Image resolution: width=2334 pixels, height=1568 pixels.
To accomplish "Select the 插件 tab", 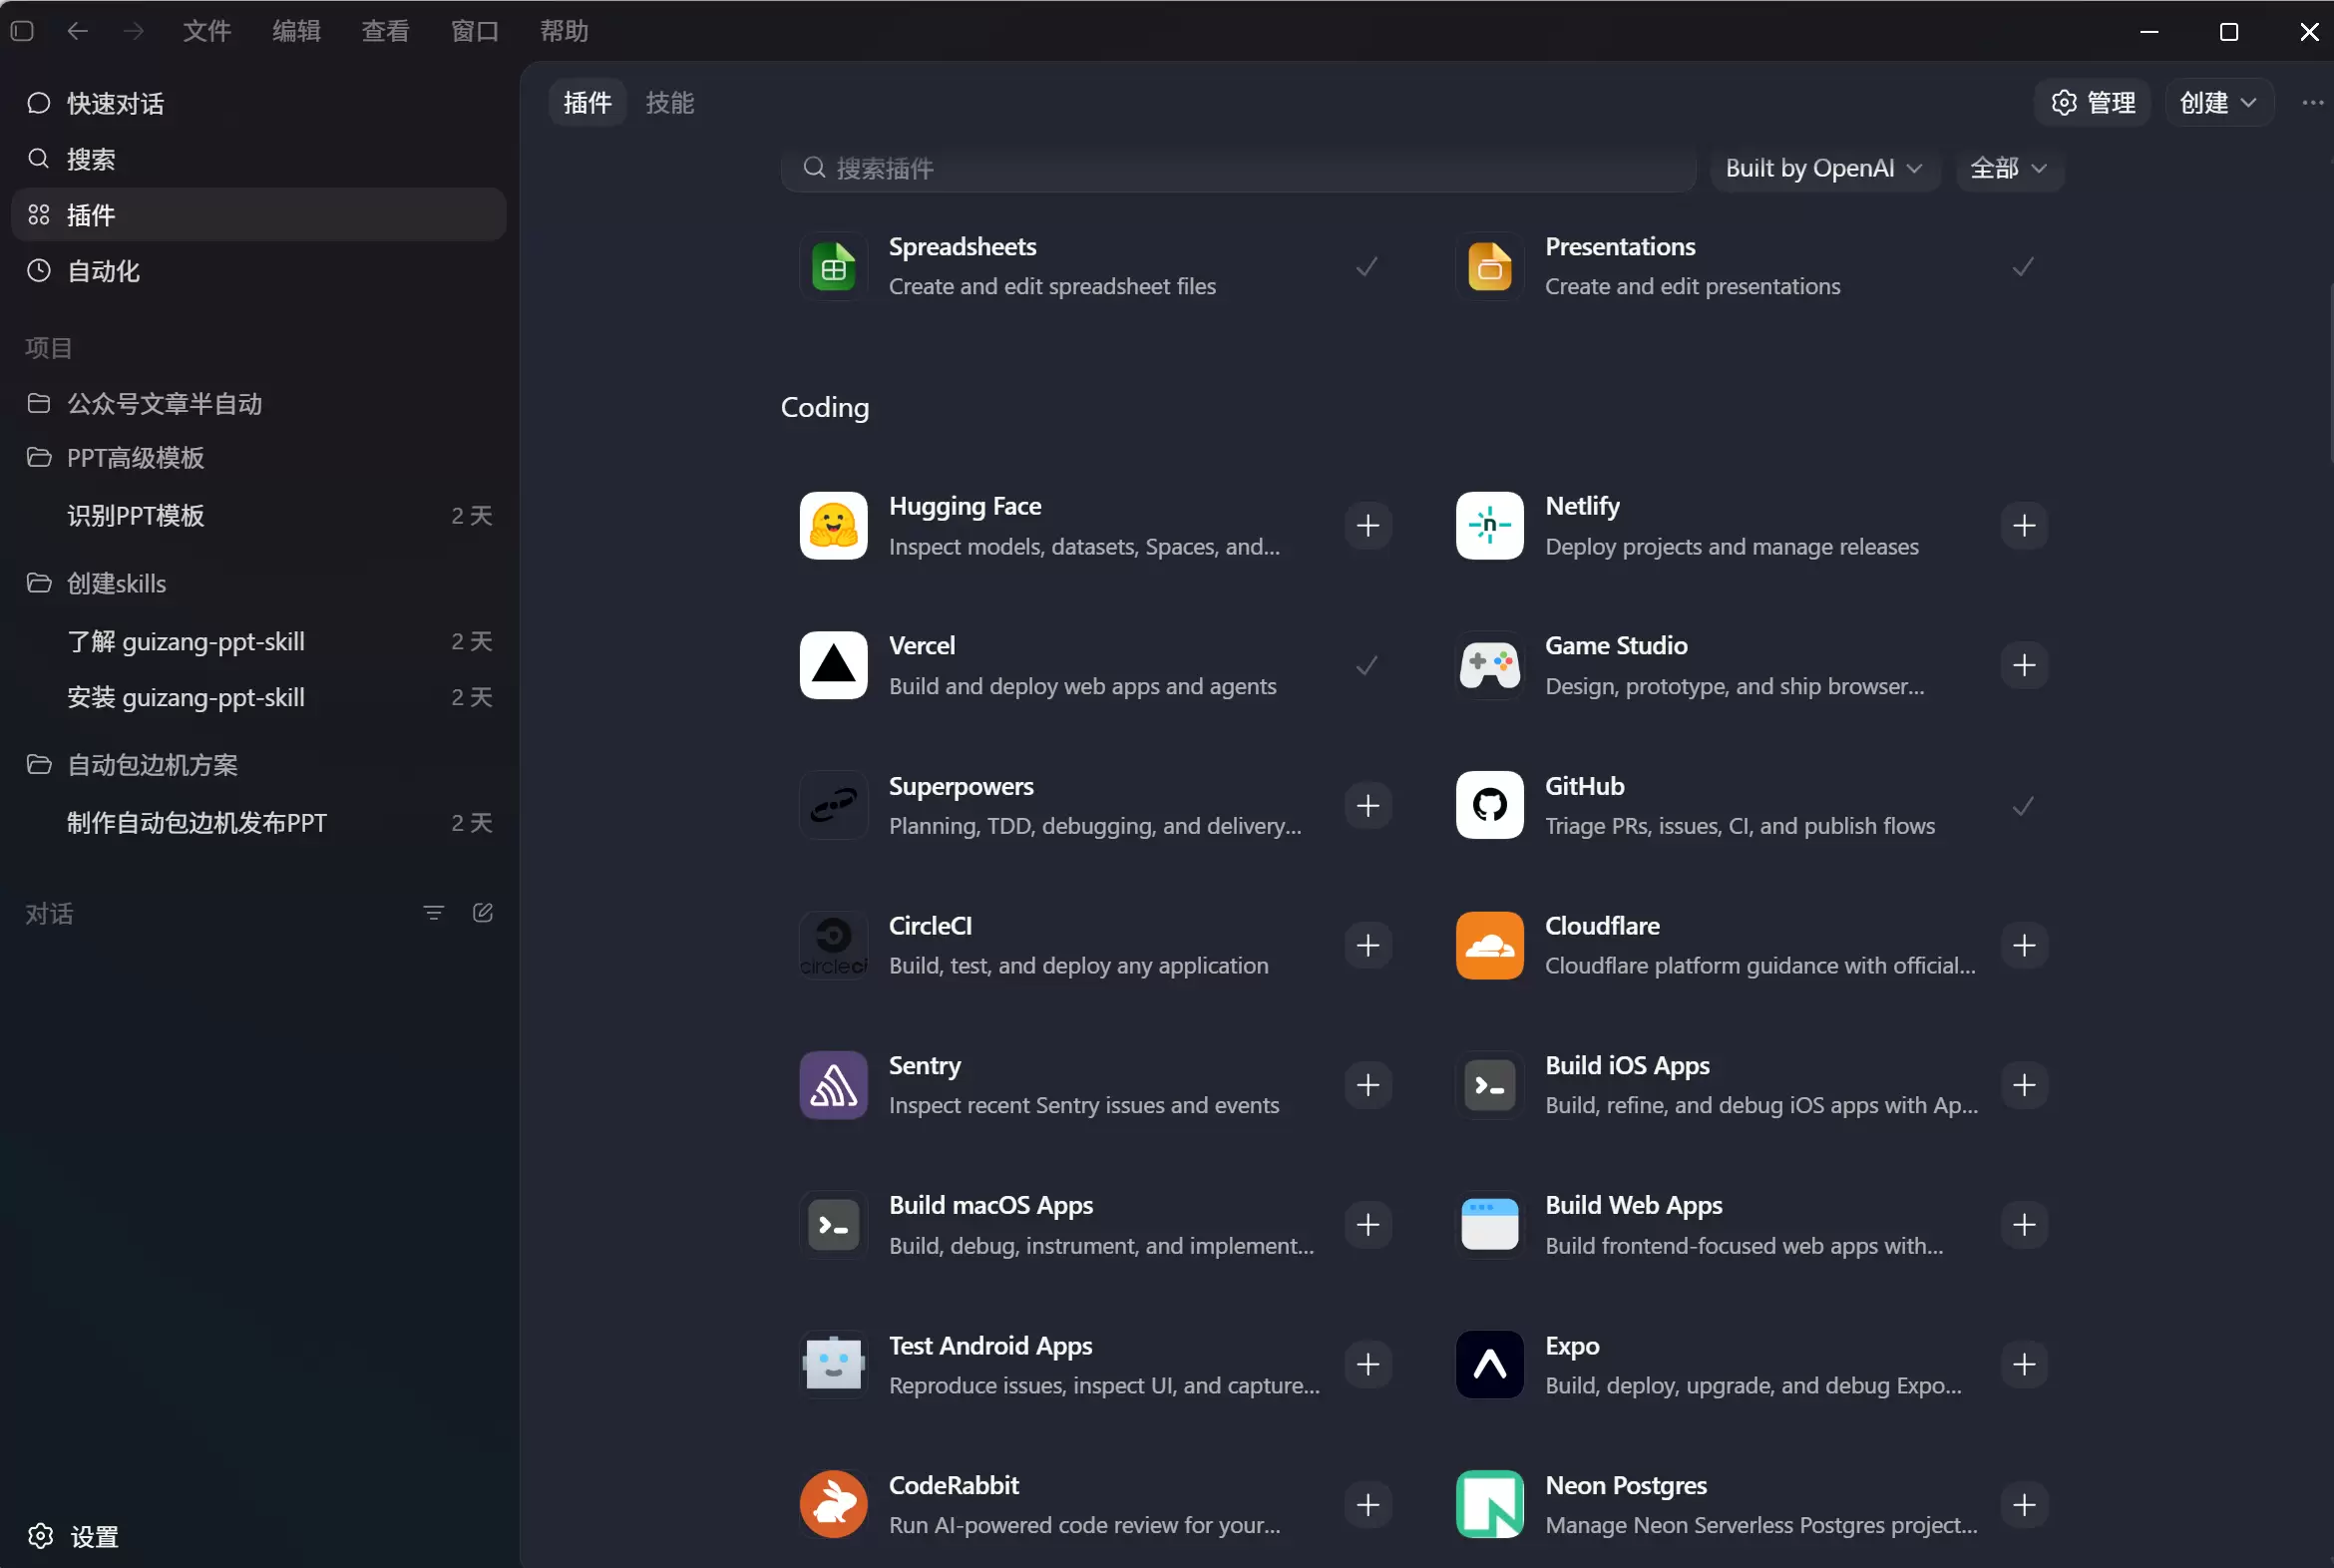I will (x=587, y=103).
